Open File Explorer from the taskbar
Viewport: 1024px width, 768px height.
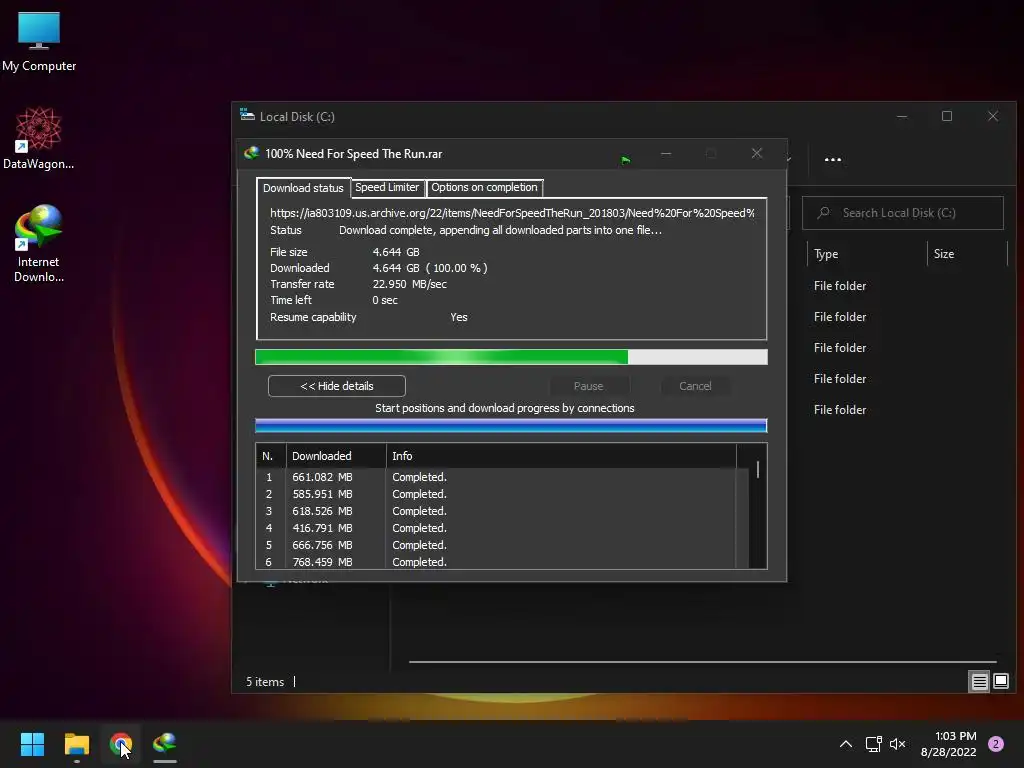[76, 744]
